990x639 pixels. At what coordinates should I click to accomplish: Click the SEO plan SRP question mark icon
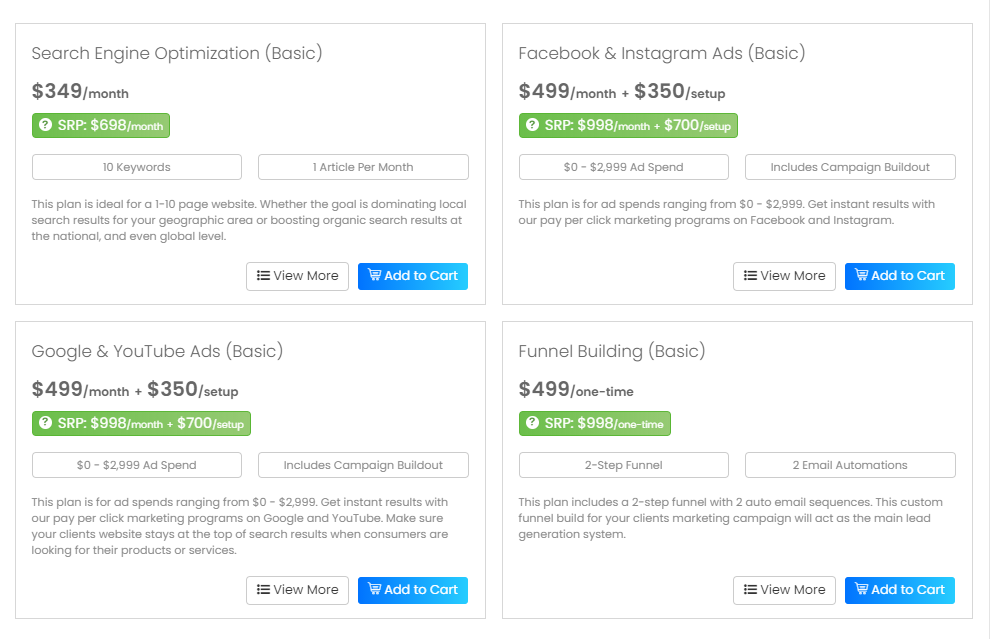coord(45,126)
